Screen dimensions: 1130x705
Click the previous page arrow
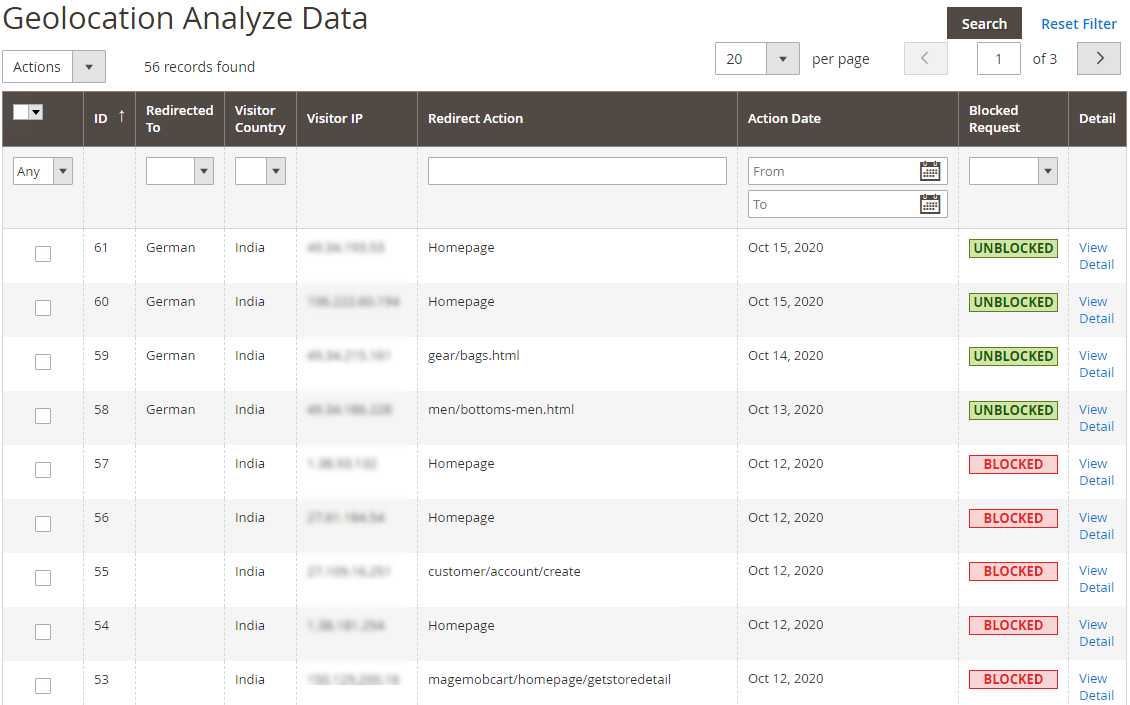pyautogui.click(x=925, y=59)
